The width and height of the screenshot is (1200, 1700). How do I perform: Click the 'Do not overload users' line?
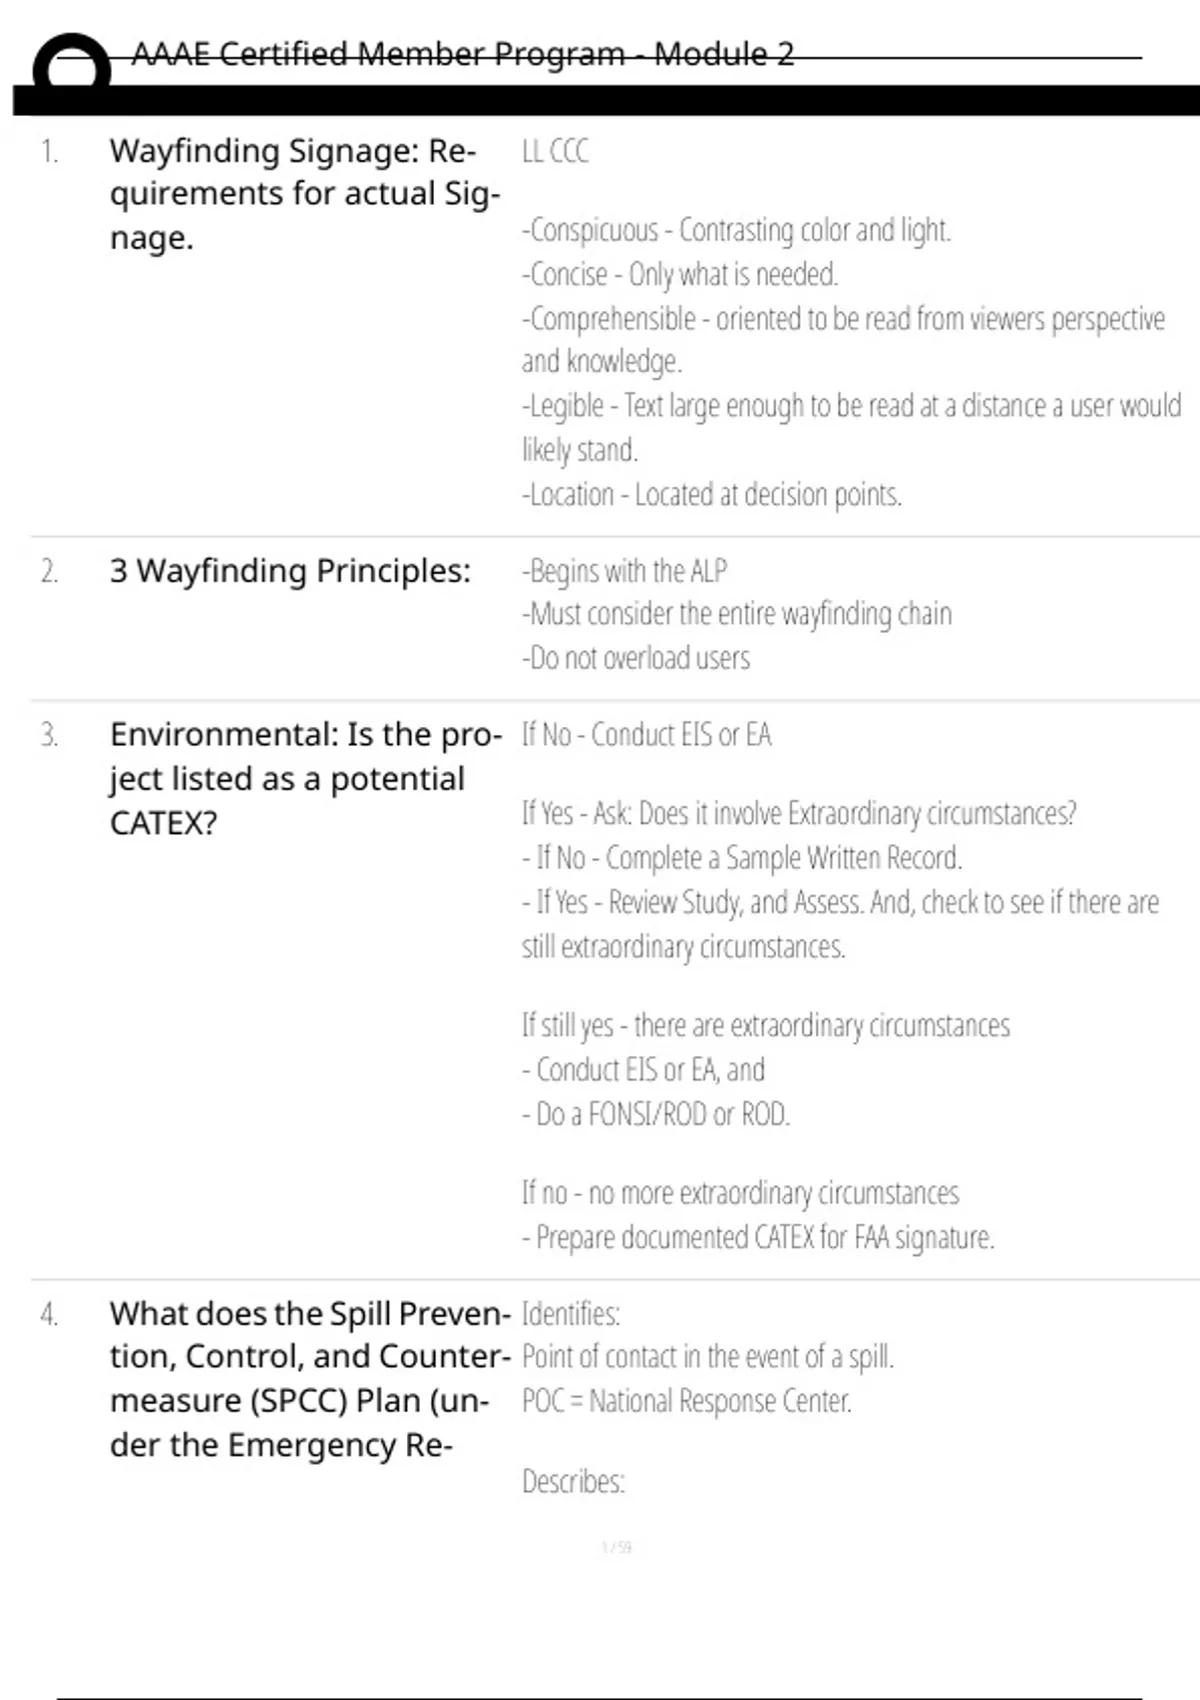635,658
